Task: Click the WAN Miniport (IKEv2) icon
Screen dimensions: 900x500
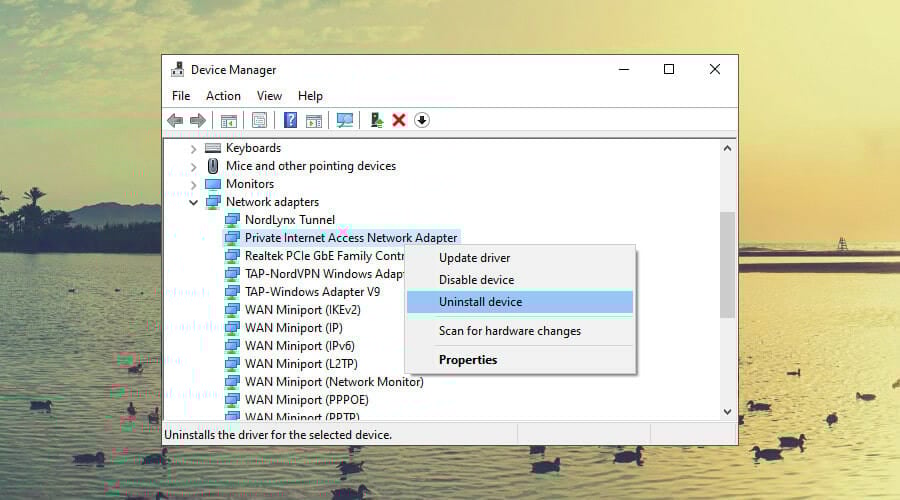Action: (x=232, y=310)
